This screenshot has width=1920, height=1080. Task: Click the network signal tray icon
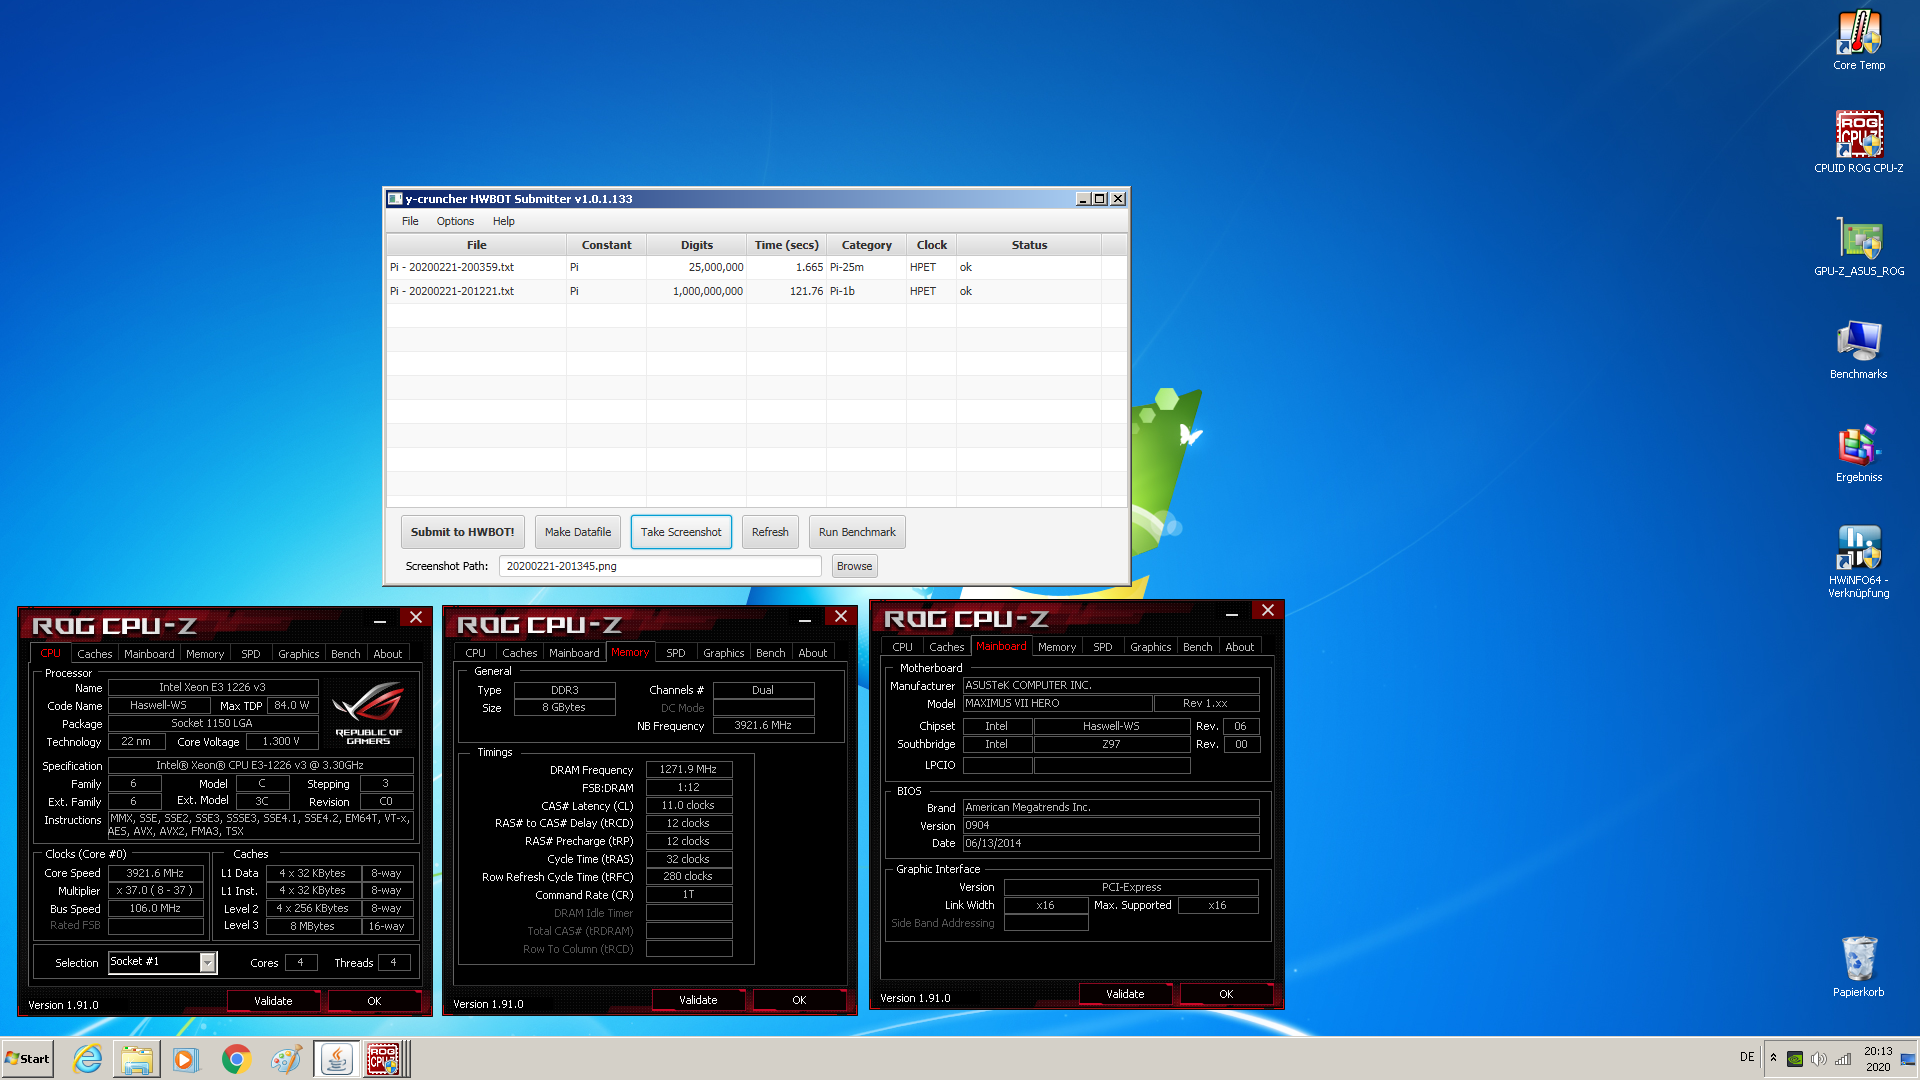[x=1843, y=1059]
